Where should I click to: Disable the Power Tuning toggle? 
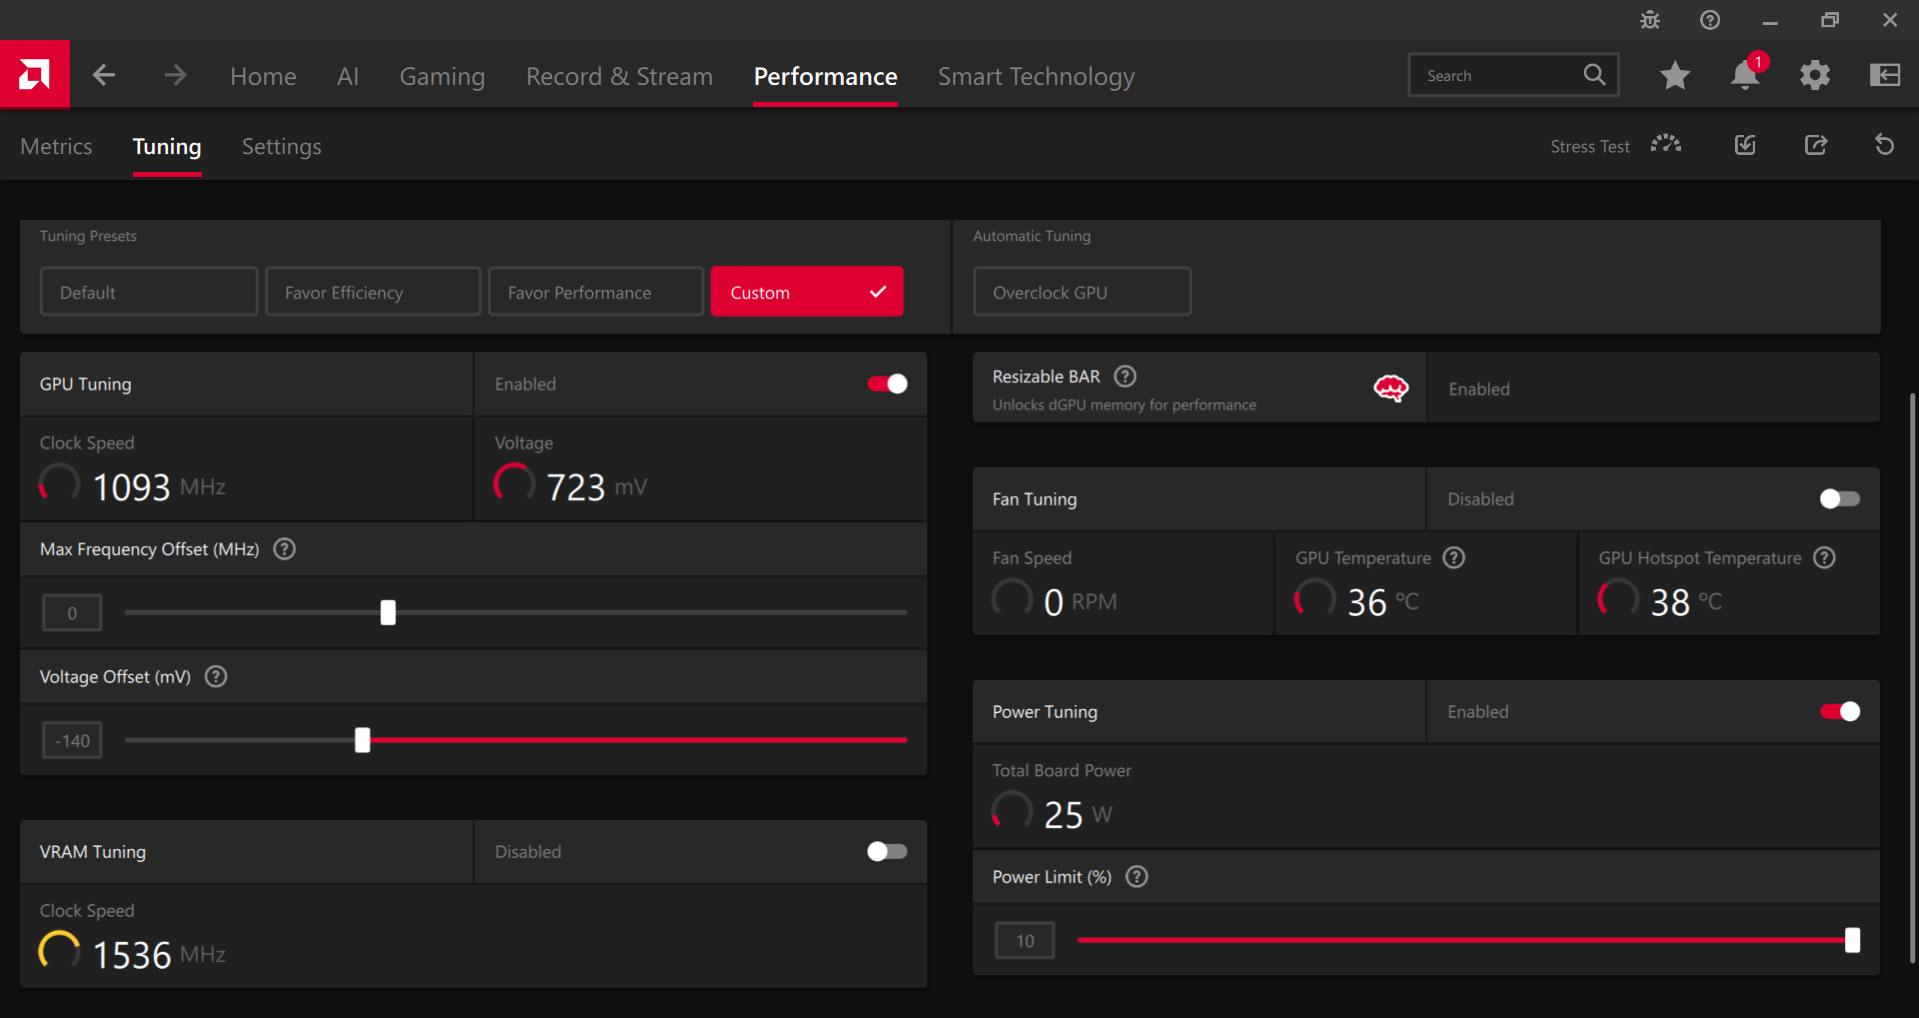(x=1840, y=711)
